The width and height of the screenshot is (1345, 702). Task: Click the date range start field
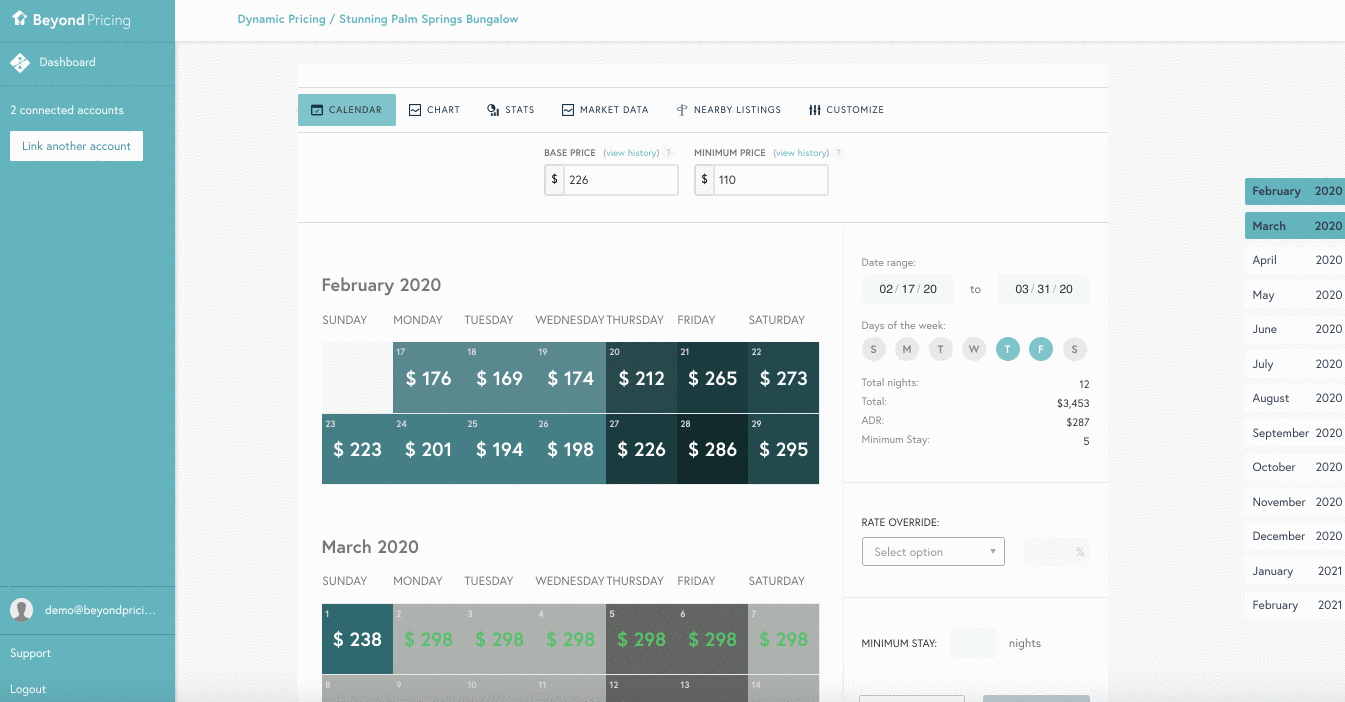[x=908, y=289]
